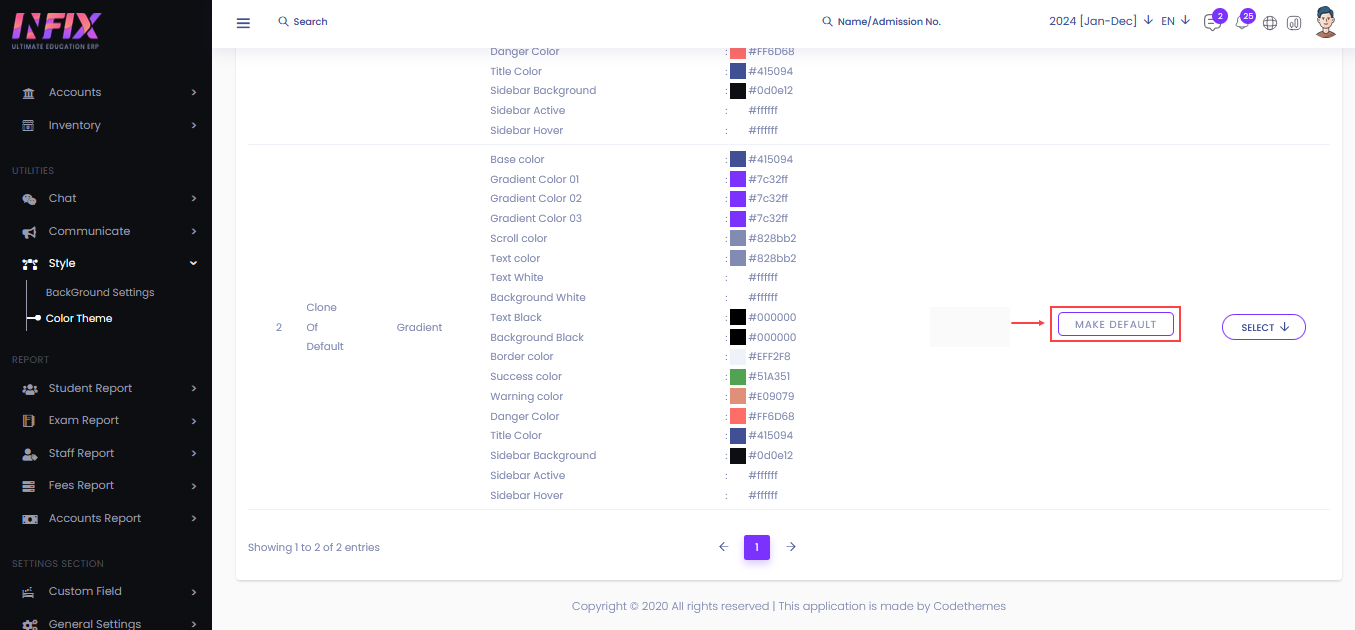Click the Scroll color swatch
The image size is (1355, 630).
(738, 238)
